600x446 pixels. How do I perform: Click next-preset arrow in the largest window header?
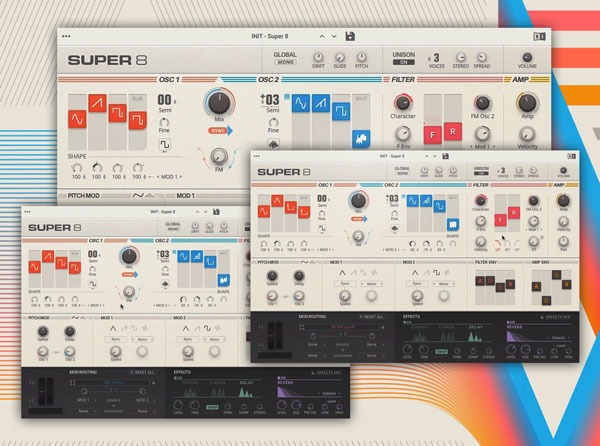(334, 36)
